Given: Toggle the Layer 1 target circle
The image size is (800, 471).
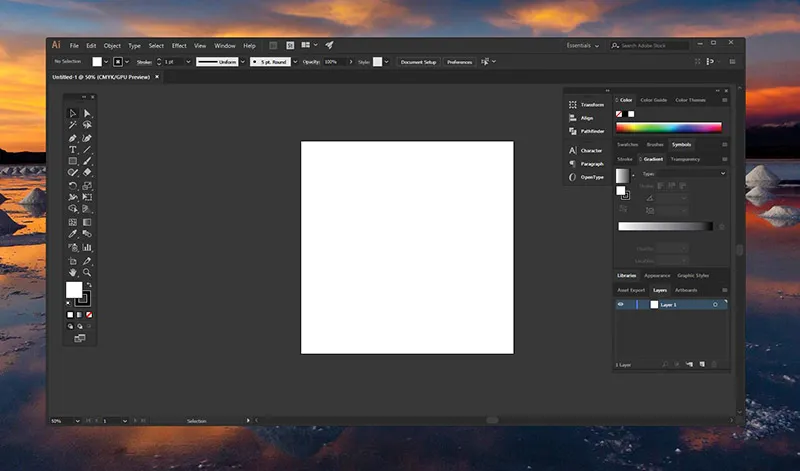Looking at the screenshot, I should [715, 304].
